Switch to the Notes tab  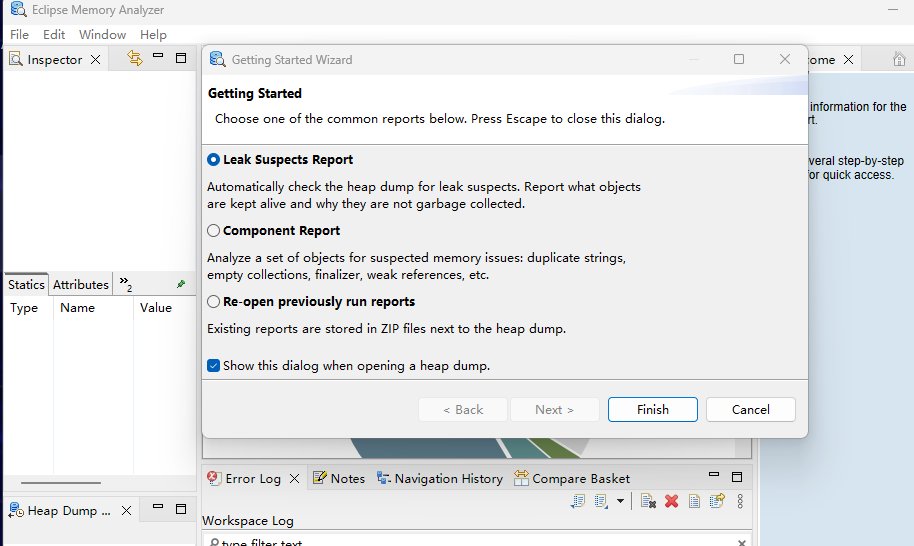point(339,478)
